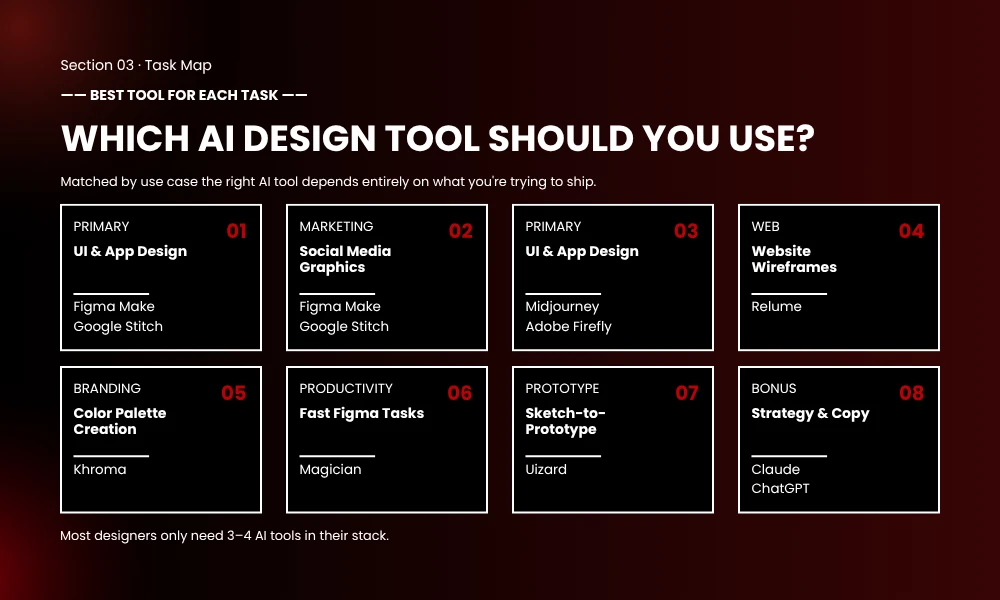Click the 'BEST TOOL FOR EACH TASK' subtitle
This screenshot has height=600, width=1000.
coord(184,95)
